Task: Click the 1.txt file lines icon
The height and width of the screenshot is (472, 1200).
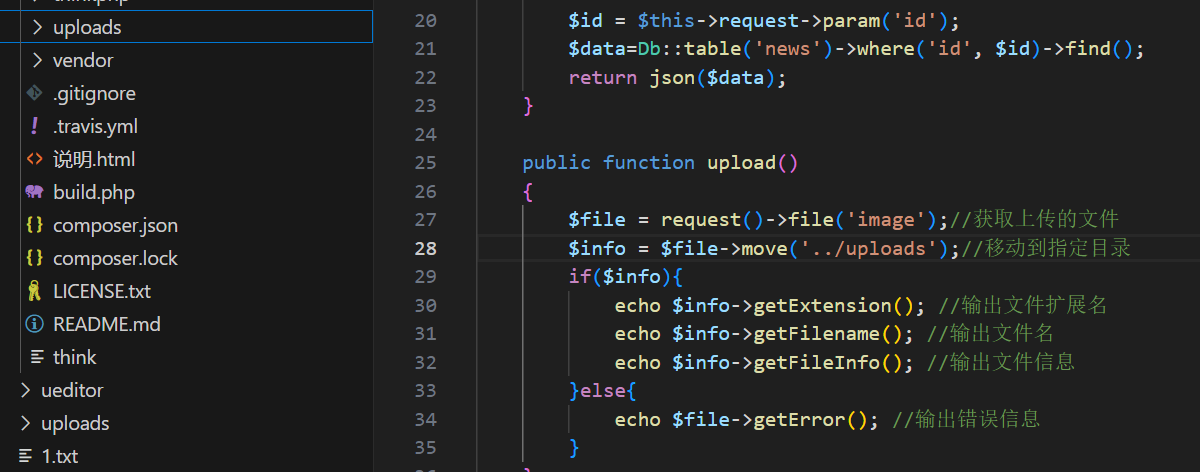Action: [25, 457]
